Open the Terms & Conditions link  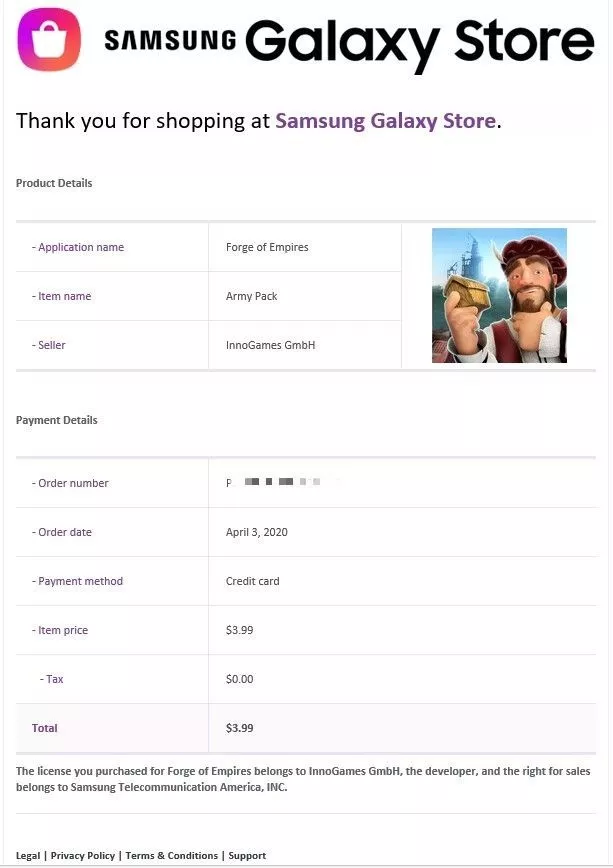(x=172, y=855)
